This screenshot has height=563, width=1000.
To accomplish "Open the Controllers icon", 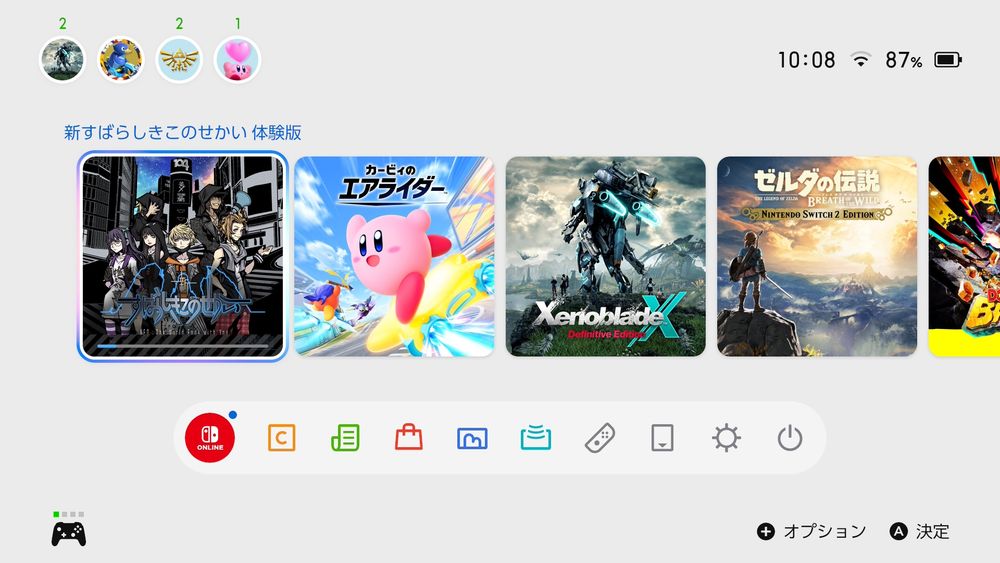I will point(599,438).
